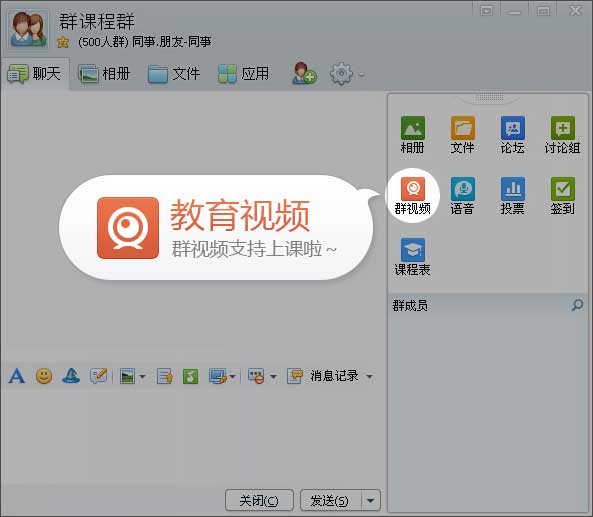Expand the message block options arrow

[273, 377]
